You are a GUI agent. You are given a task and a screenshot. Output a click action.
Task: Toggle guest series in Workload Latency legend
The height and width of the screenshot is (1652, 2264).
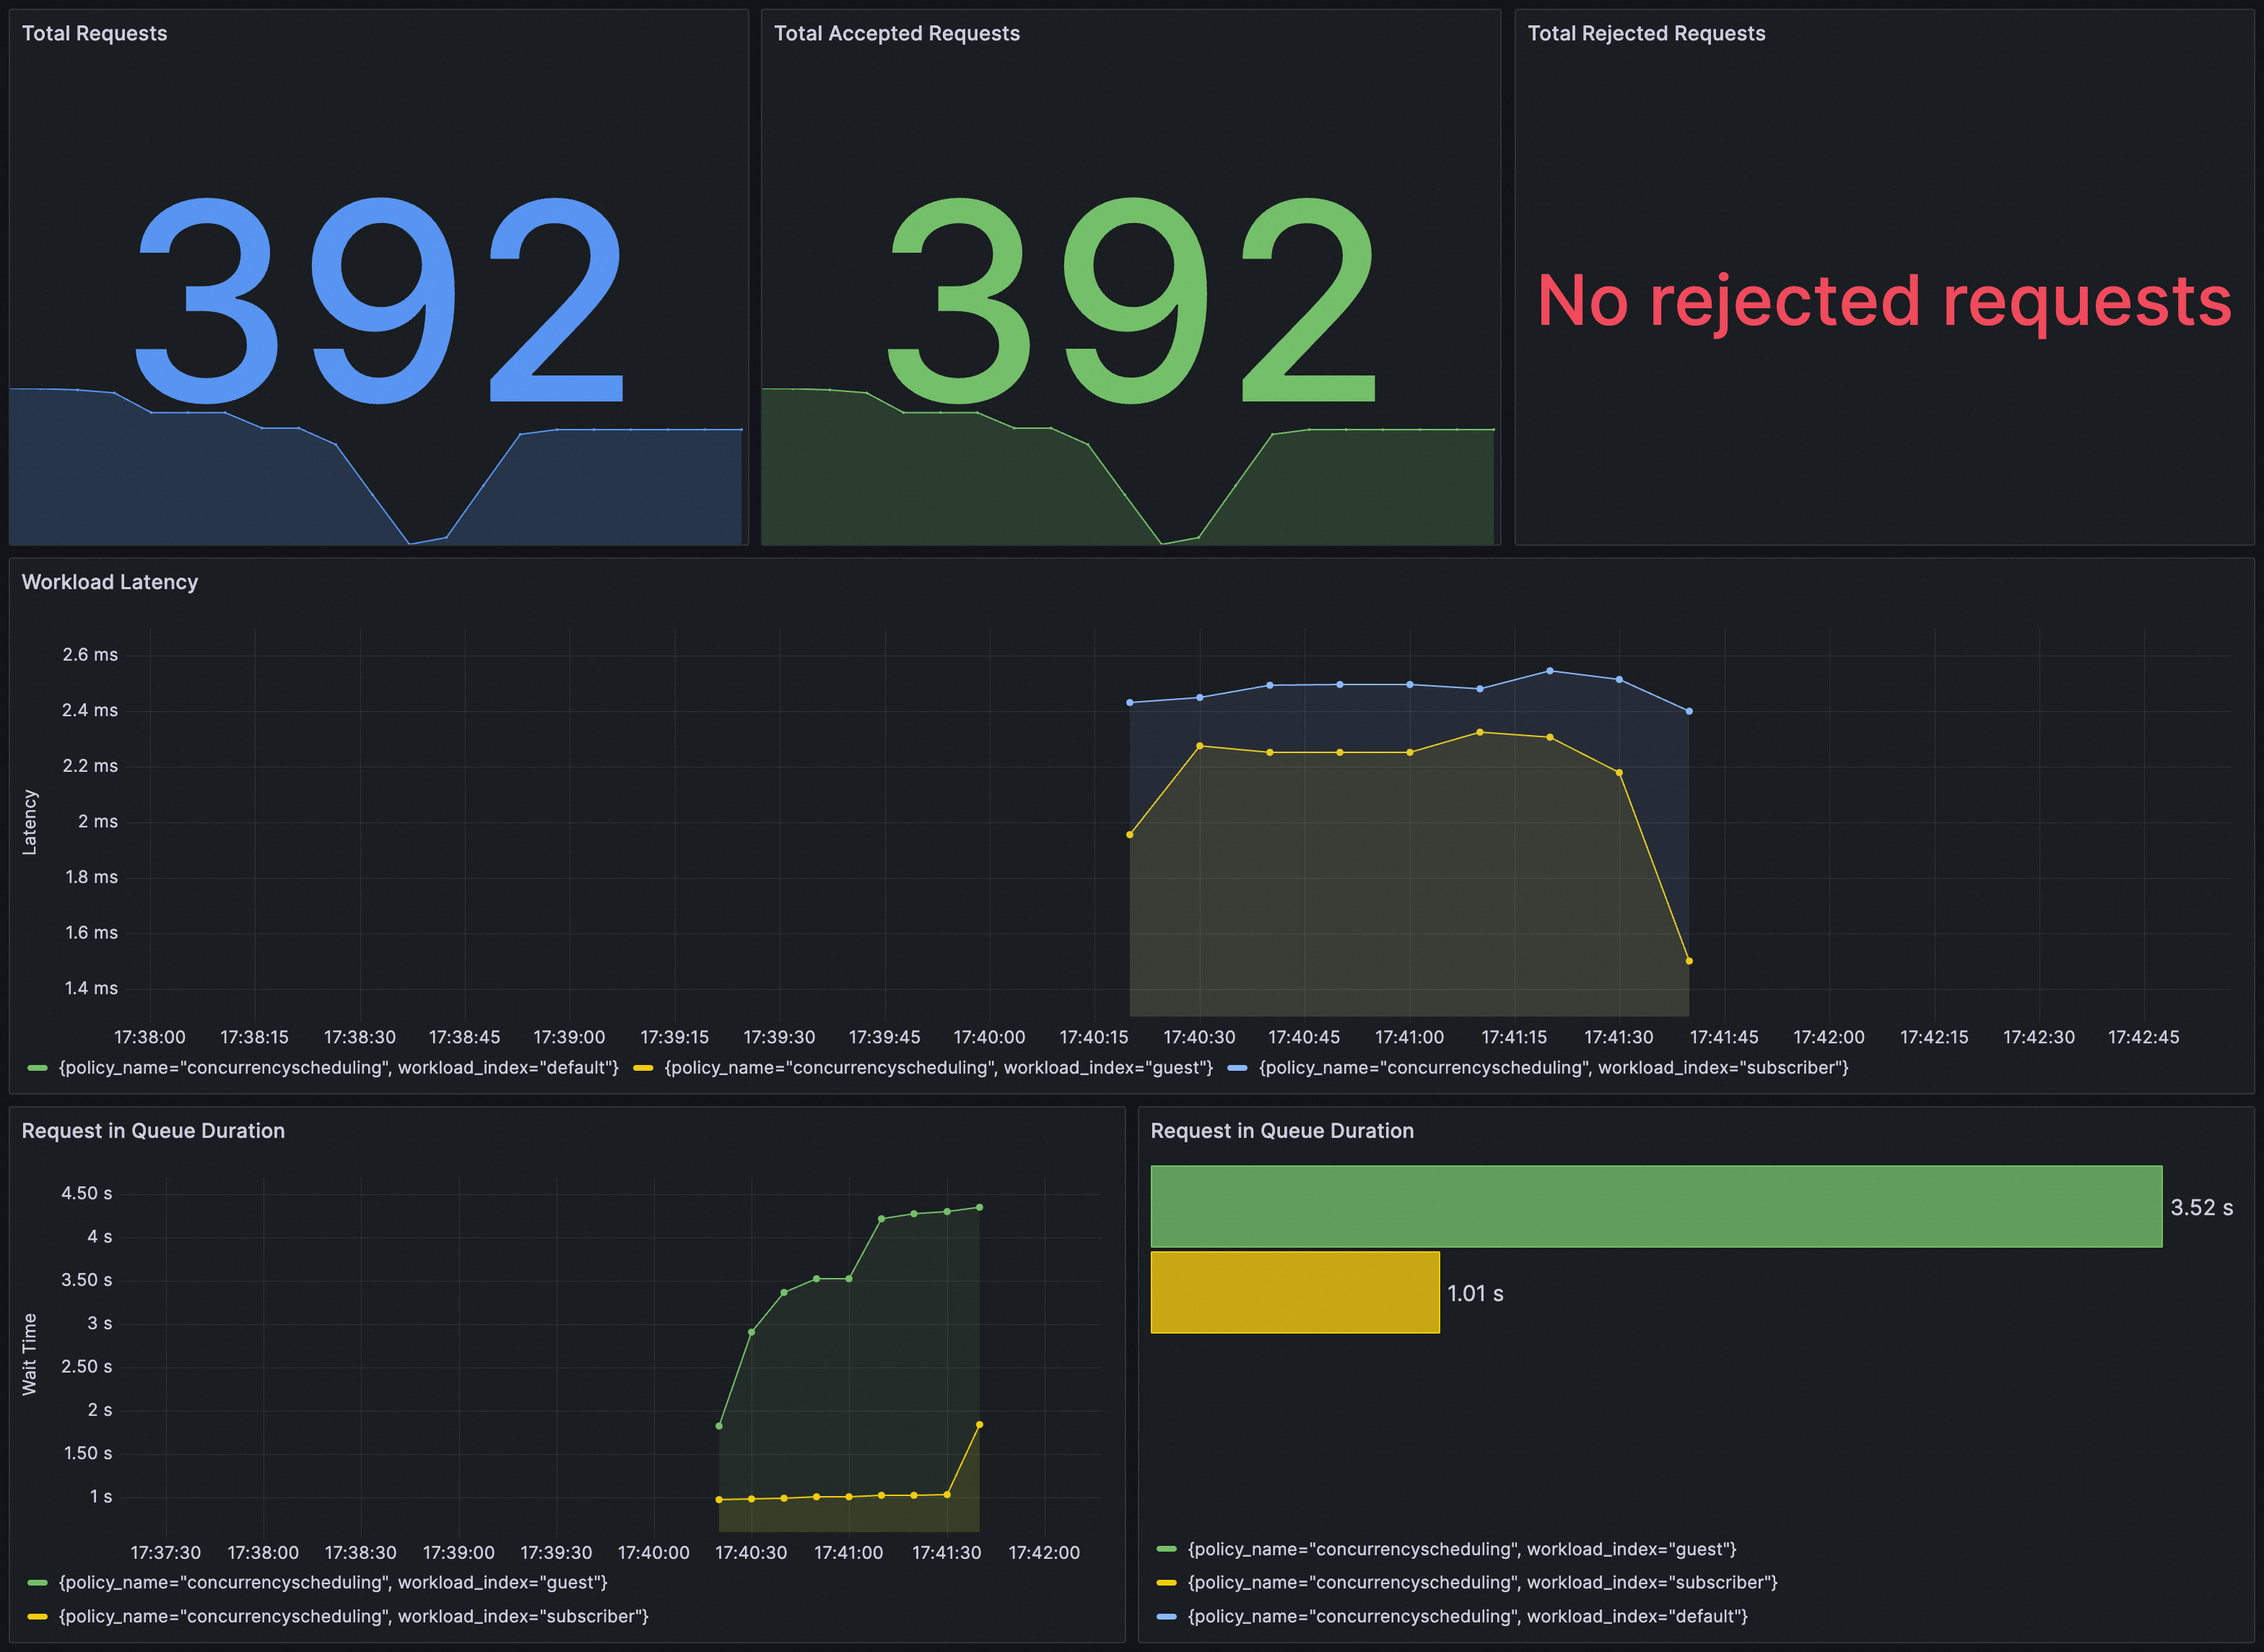938,1068
